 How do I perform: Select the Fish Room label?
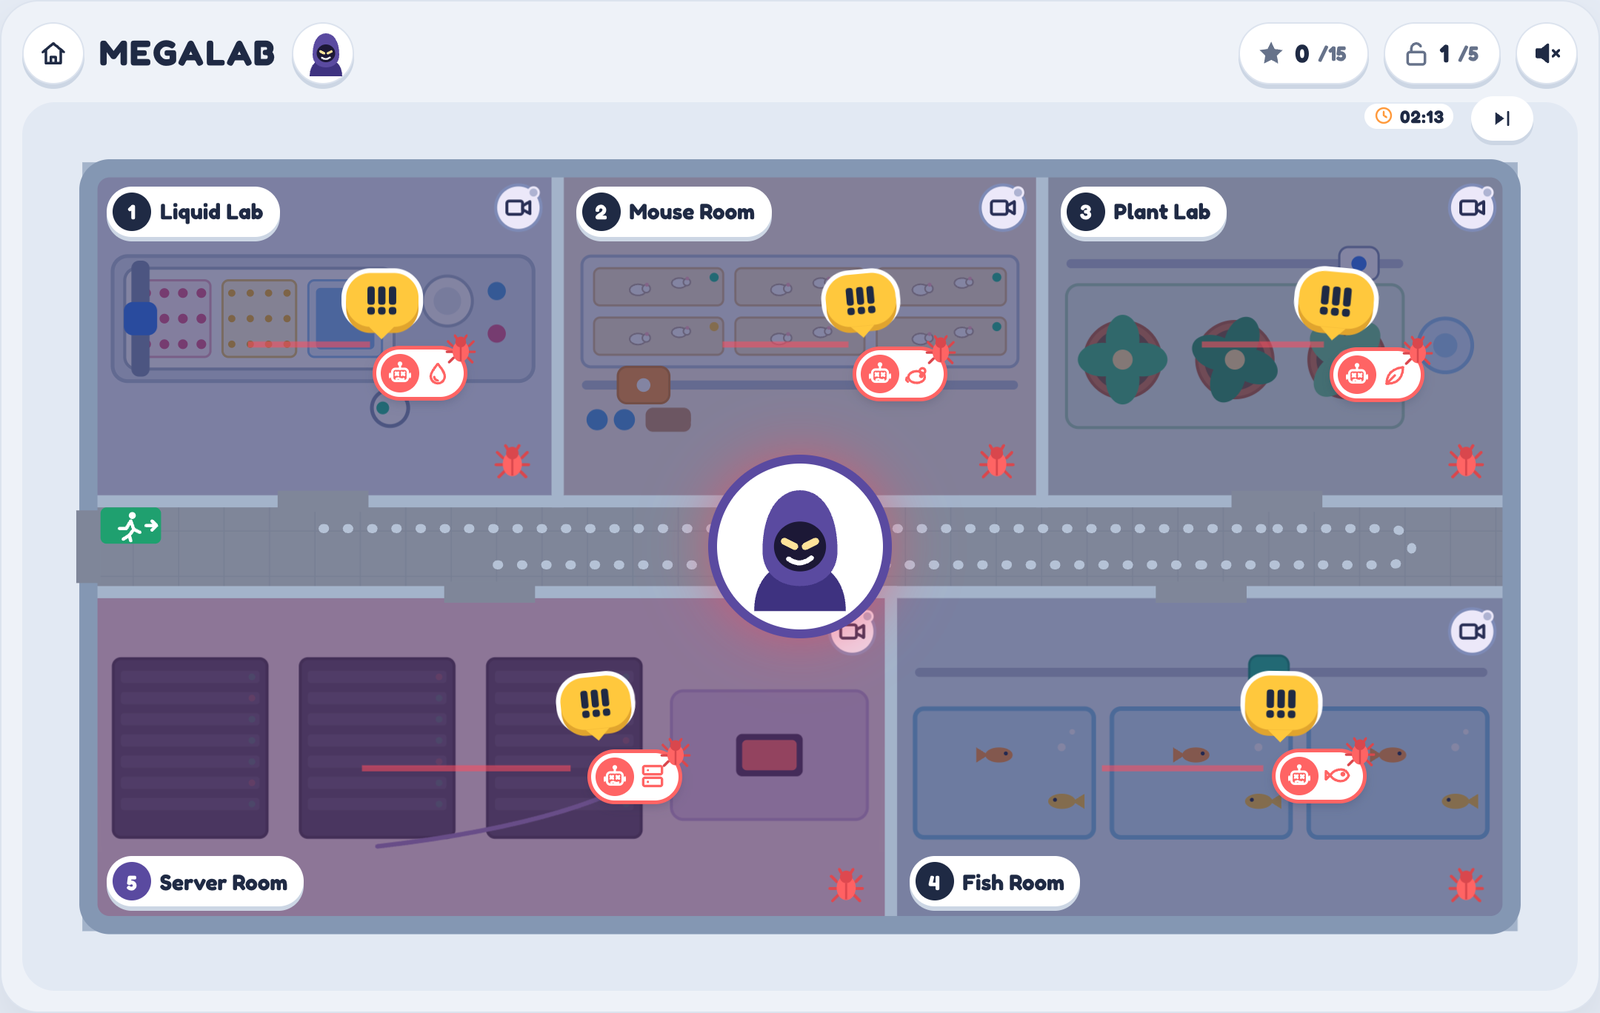click(x=994, y=883)
